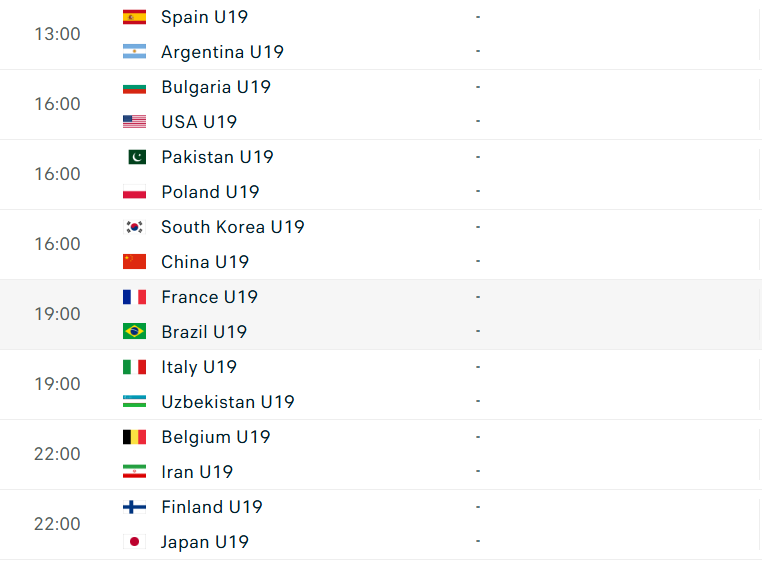The width and height of the screenshot is (762, 561).
Task: Click the Finland flag icon
Action: (x=134, y=507)
